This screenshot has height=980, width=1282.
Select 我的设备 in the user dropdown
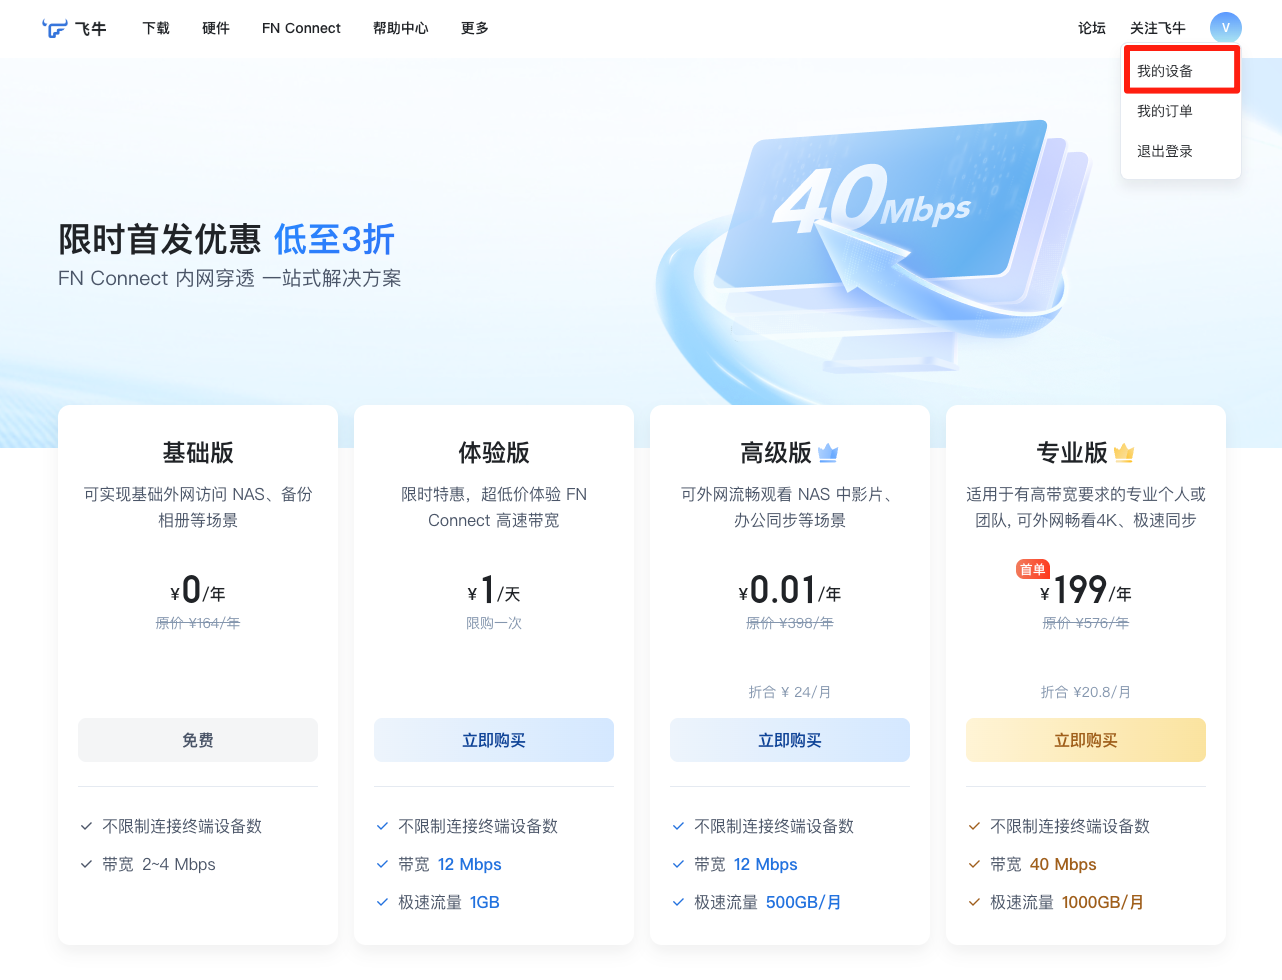[x=1182, y=71]
